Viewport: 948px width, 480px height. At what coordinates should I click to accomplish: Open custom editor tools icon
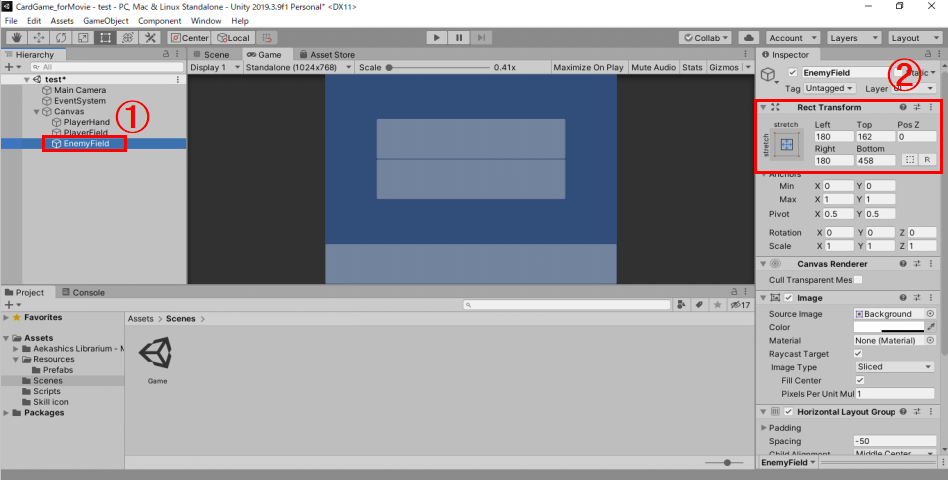tap(150, 37)
